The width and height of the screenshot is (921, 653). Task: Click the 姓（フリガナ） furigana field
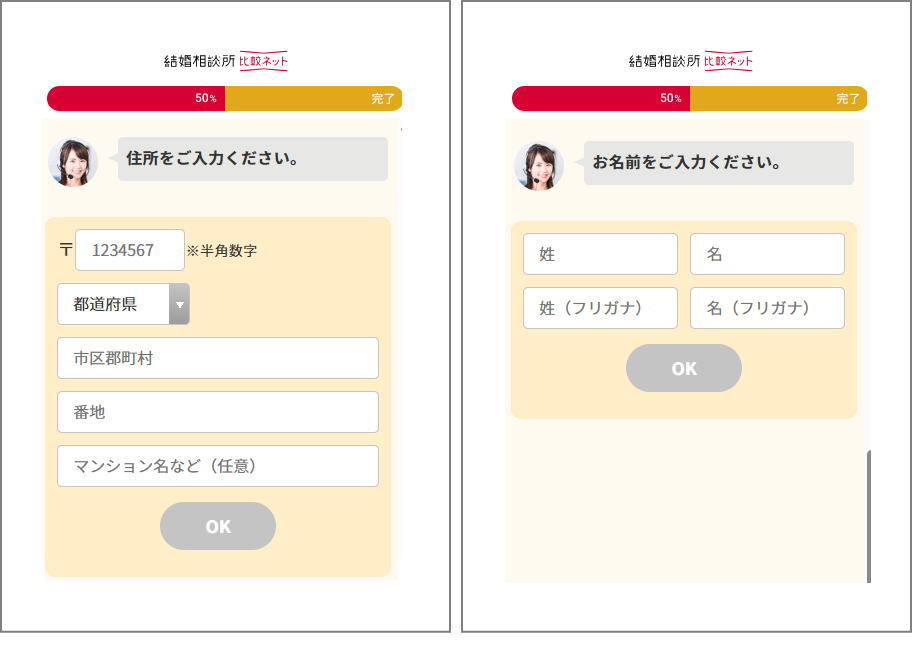coord(600,308)
